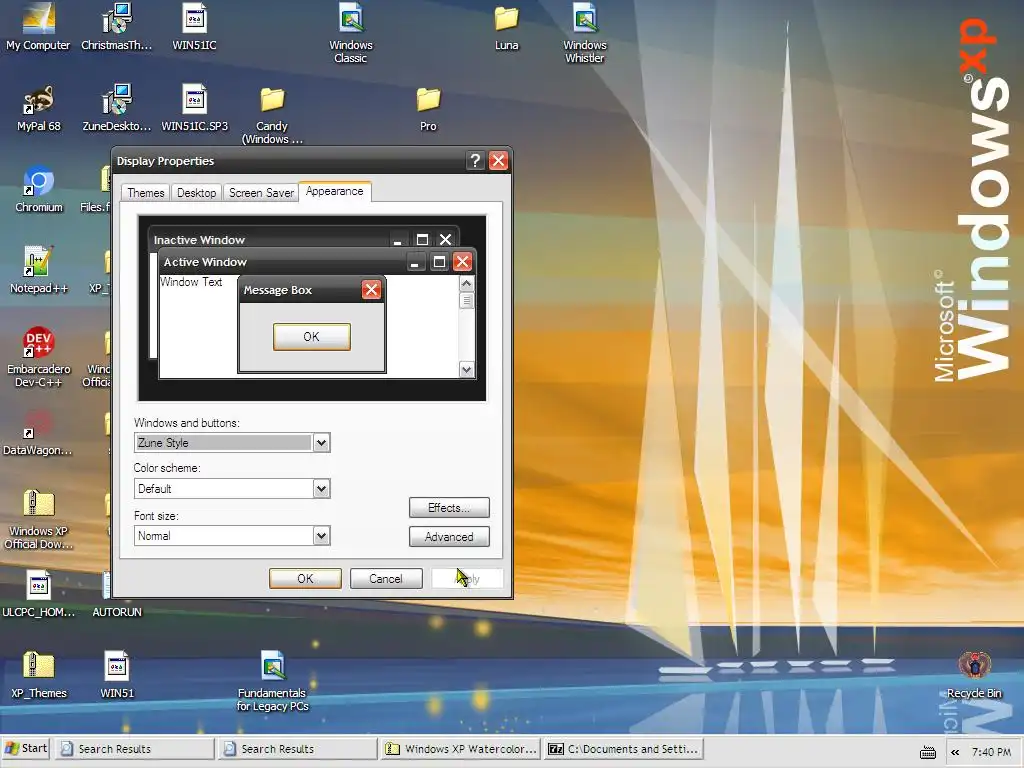Click the on-screen keyboard tray icon

(x=927, y=753)
